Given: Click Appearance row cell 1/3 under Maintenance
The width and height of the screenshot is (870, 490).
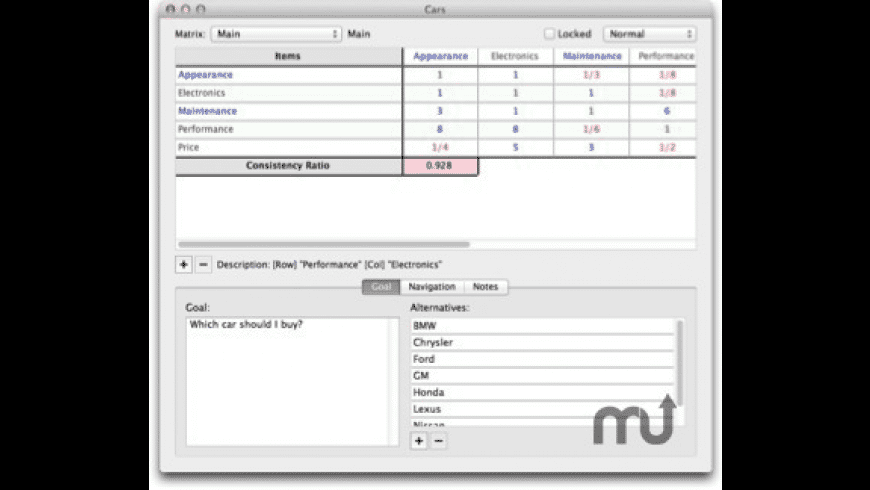Looking at the screenshot, I should coord(591,75).
